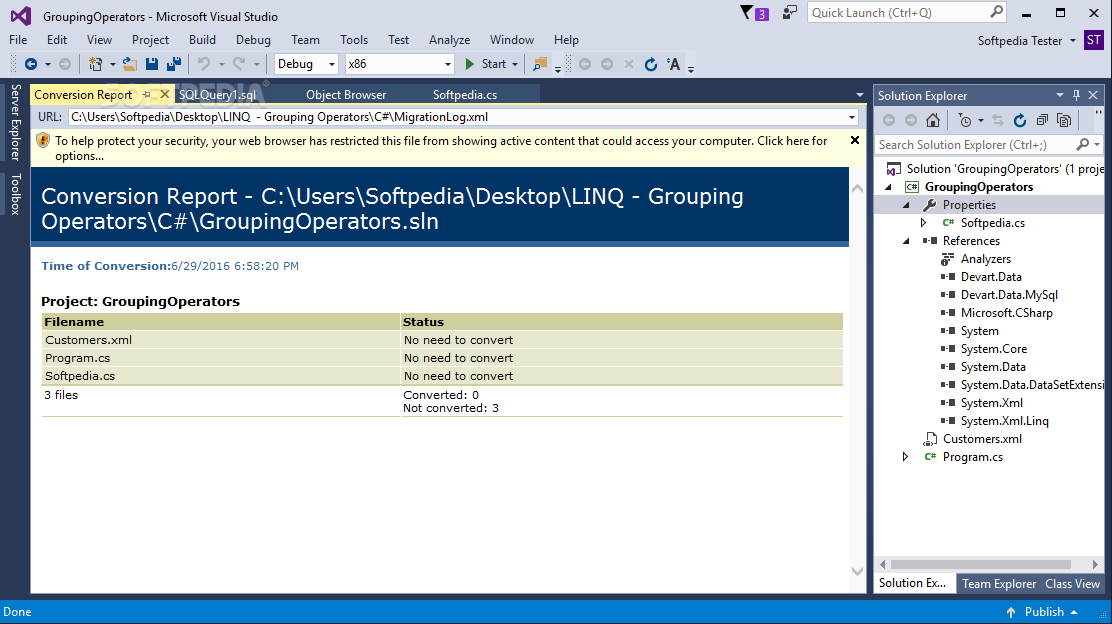Open the File menu

[18, 40]
